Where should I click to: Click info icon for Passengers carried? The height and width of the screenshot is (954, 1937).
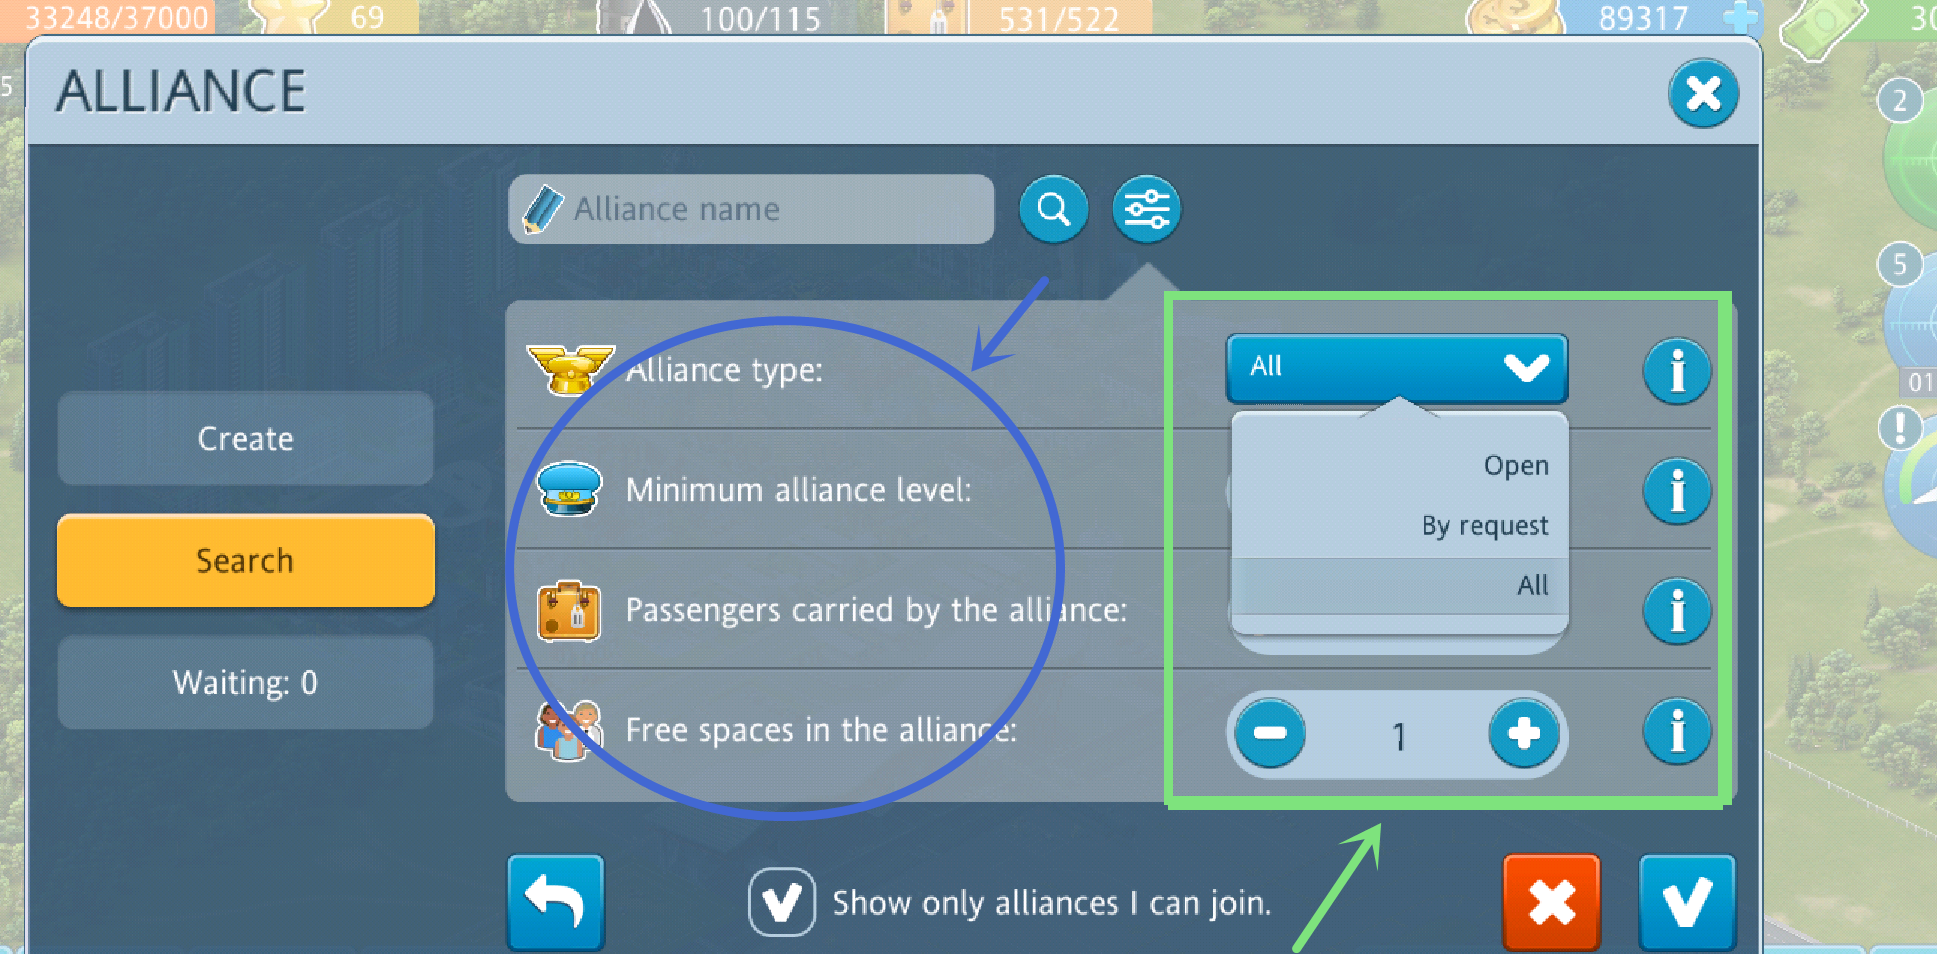[x=1677, y=611]
